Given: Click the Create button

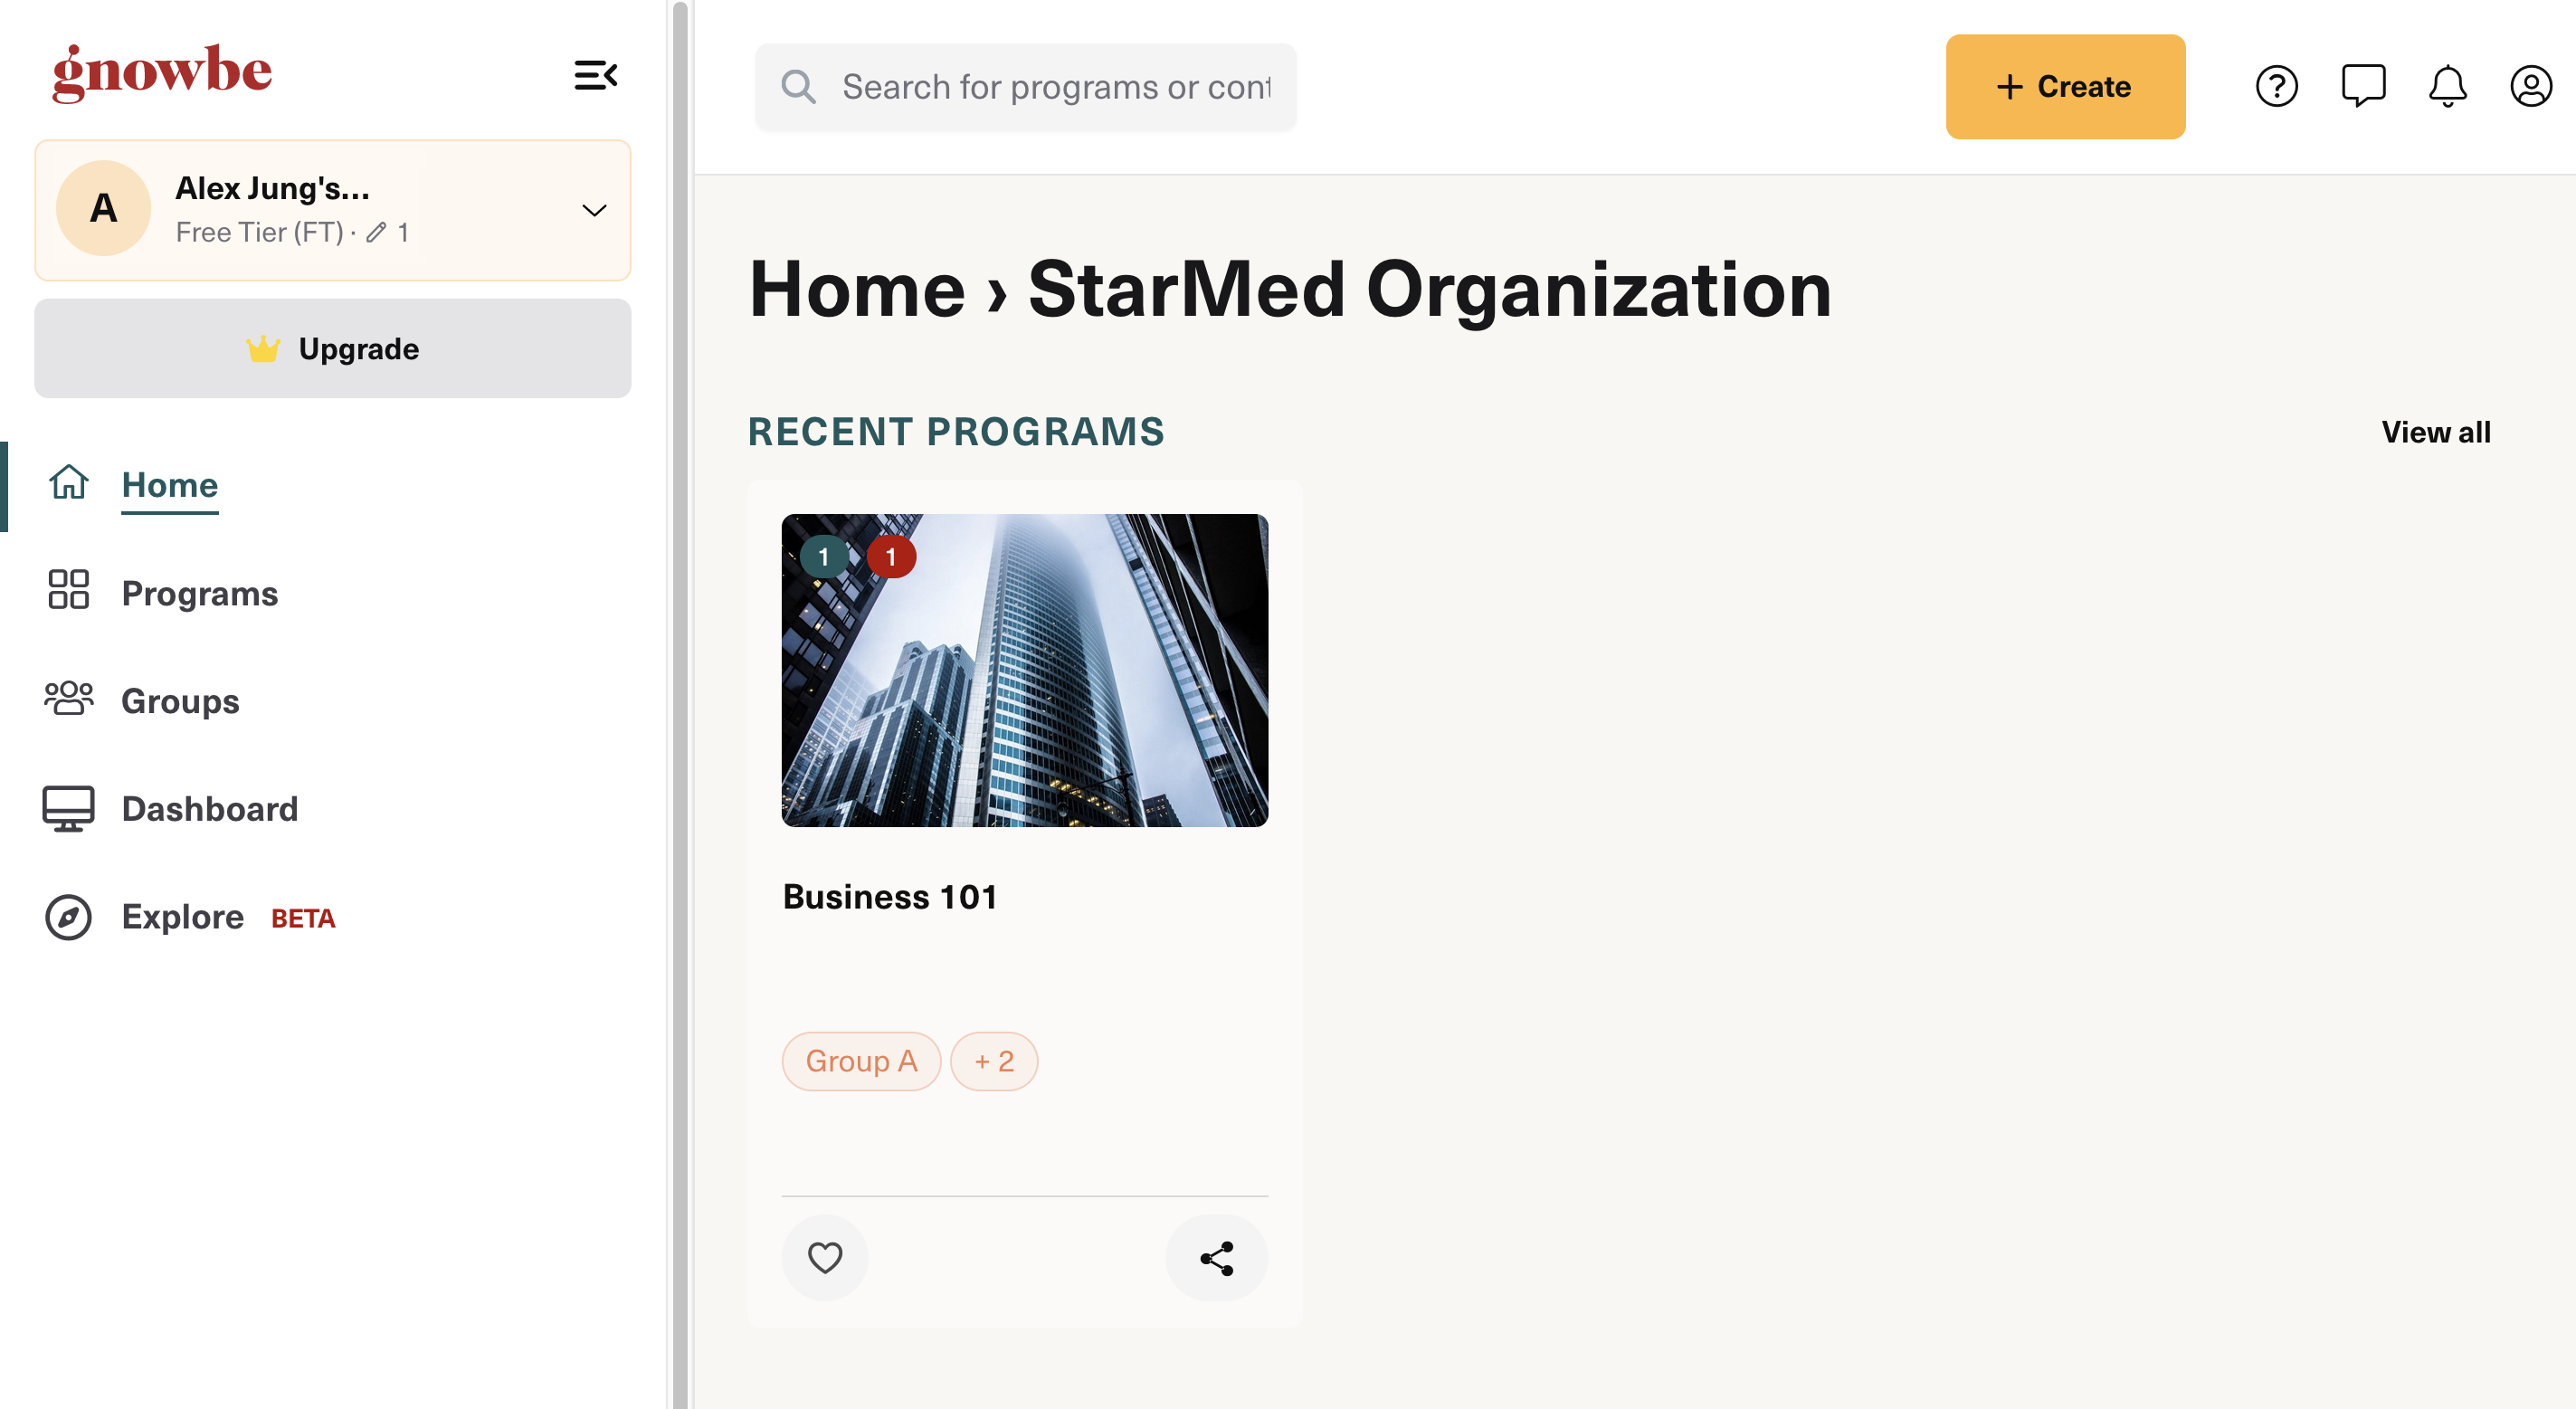Looking at the screenshot, I should click(x=2065, y=87).
